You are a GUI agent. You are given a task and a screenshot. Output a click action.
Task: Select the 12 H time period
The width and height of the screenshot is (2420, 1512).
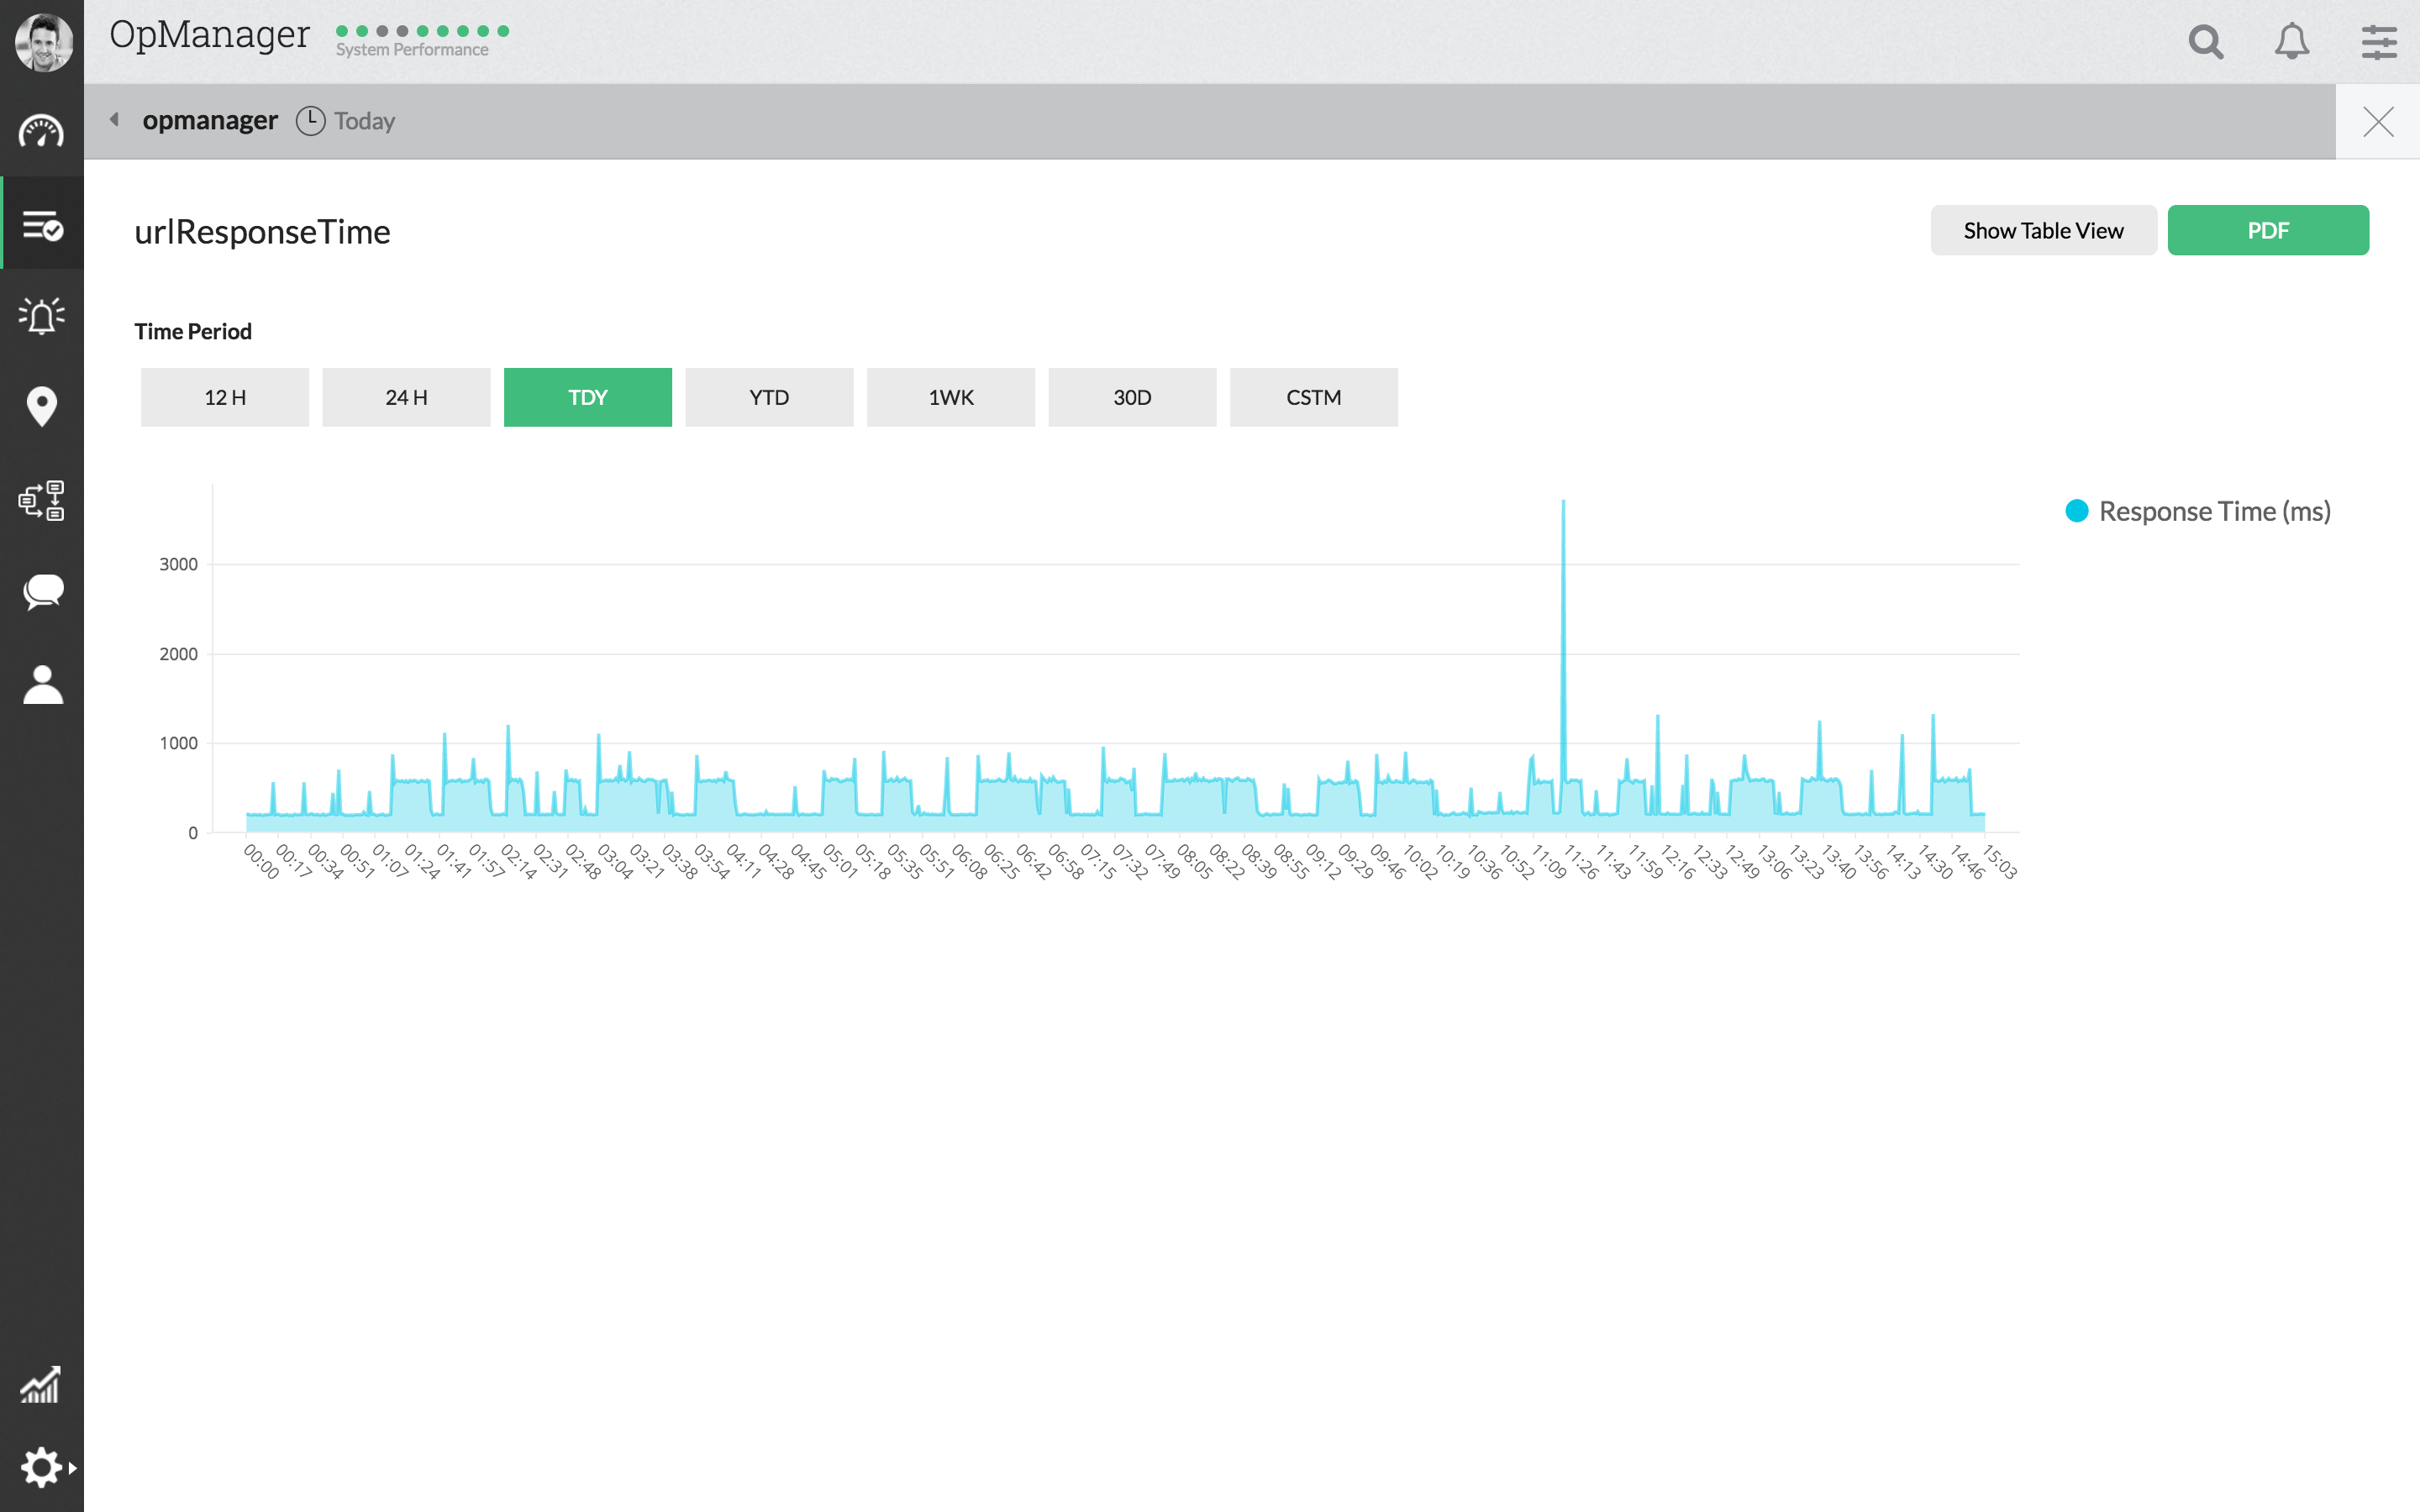coord(225,397)
